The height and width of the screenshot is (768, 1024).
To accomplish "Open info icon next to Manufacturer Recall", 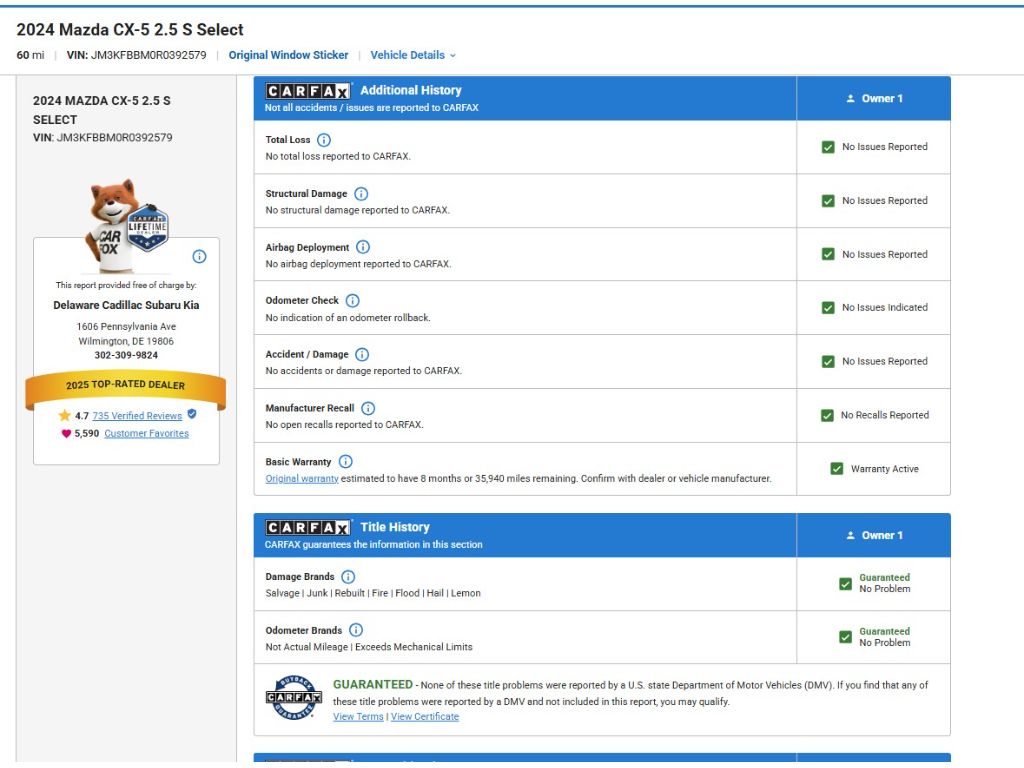I will (x=368, y=409).
